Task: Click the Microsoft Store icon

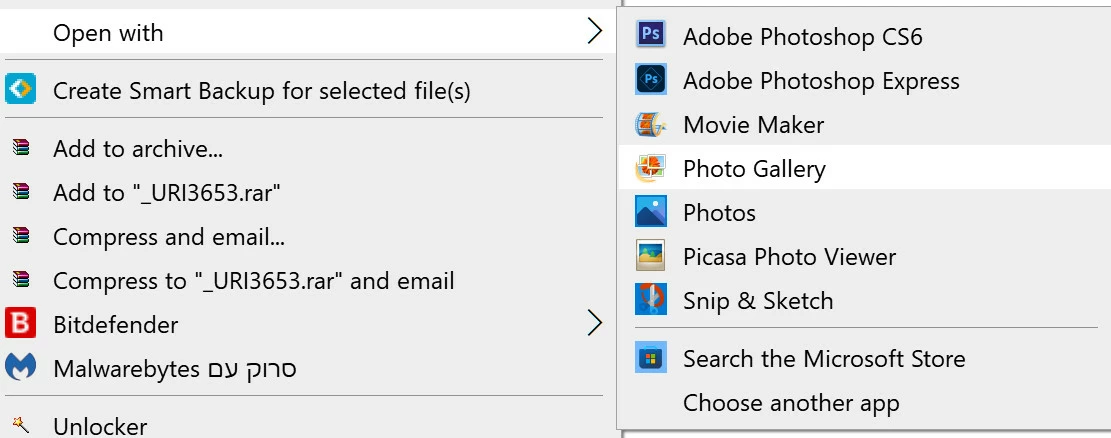Action: [651, 358]
